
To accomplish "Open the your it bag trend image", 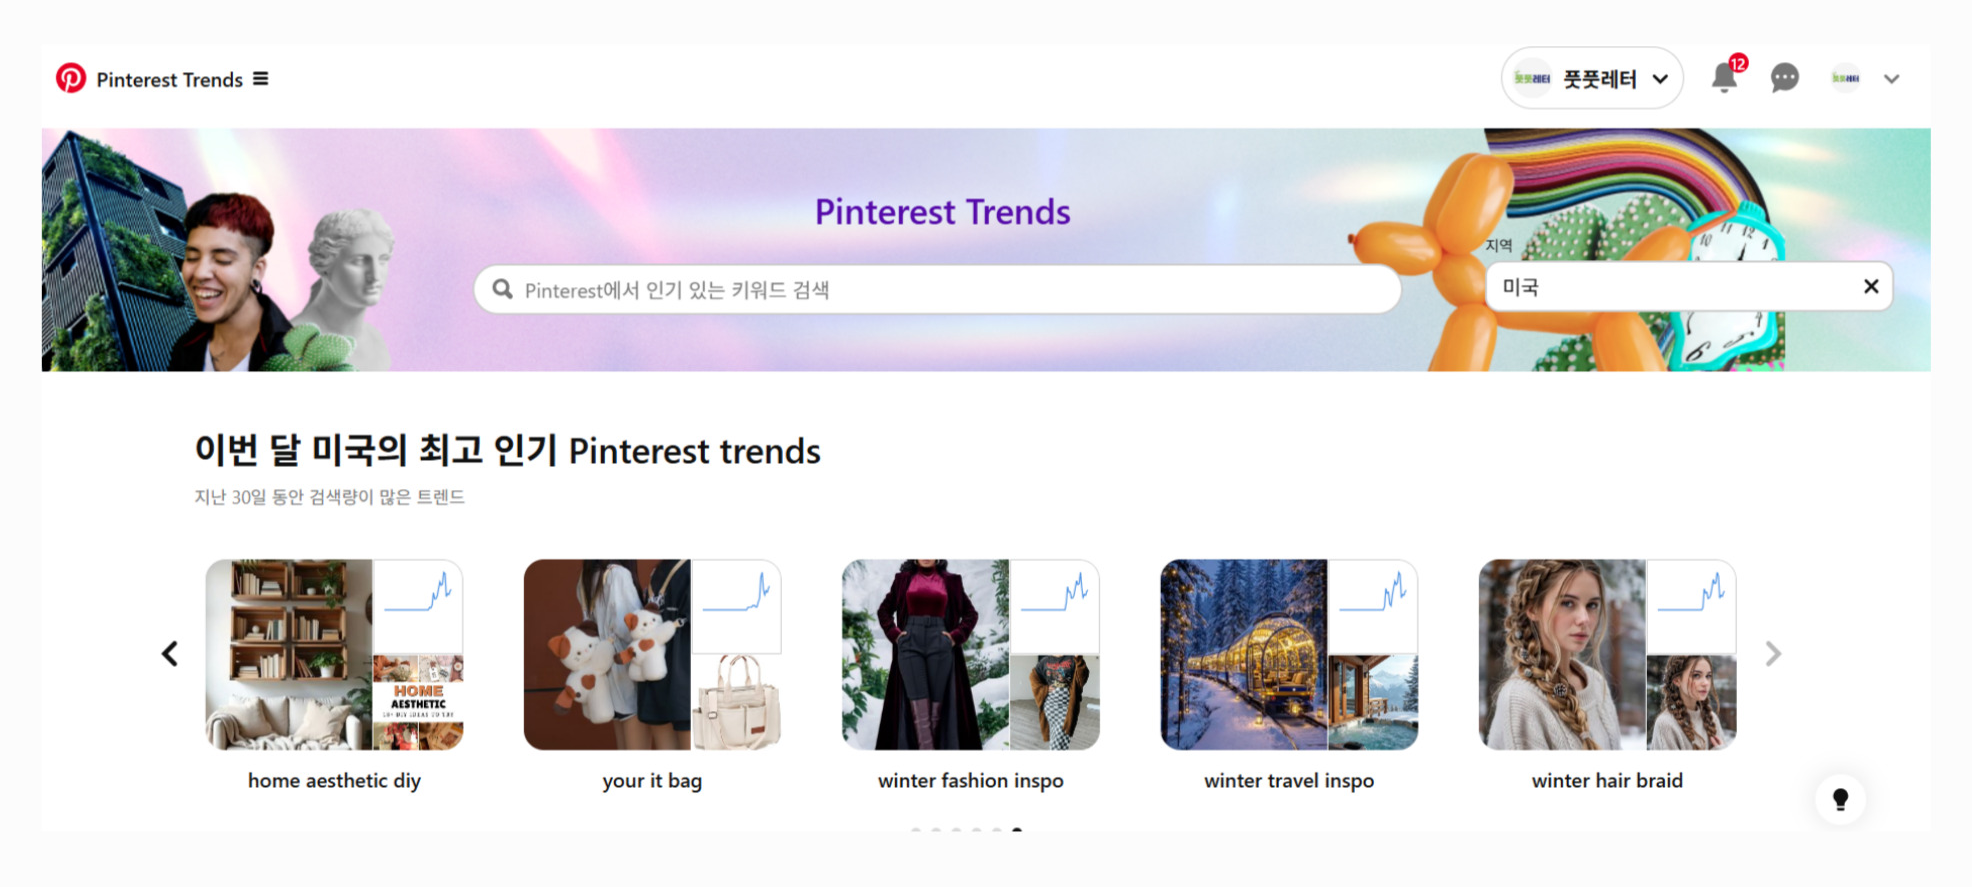I will 607,655.
